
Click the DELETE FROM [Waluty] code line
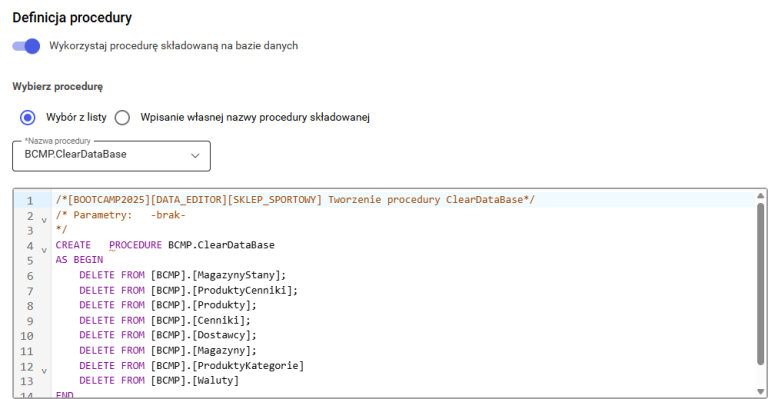coord(159,380)
